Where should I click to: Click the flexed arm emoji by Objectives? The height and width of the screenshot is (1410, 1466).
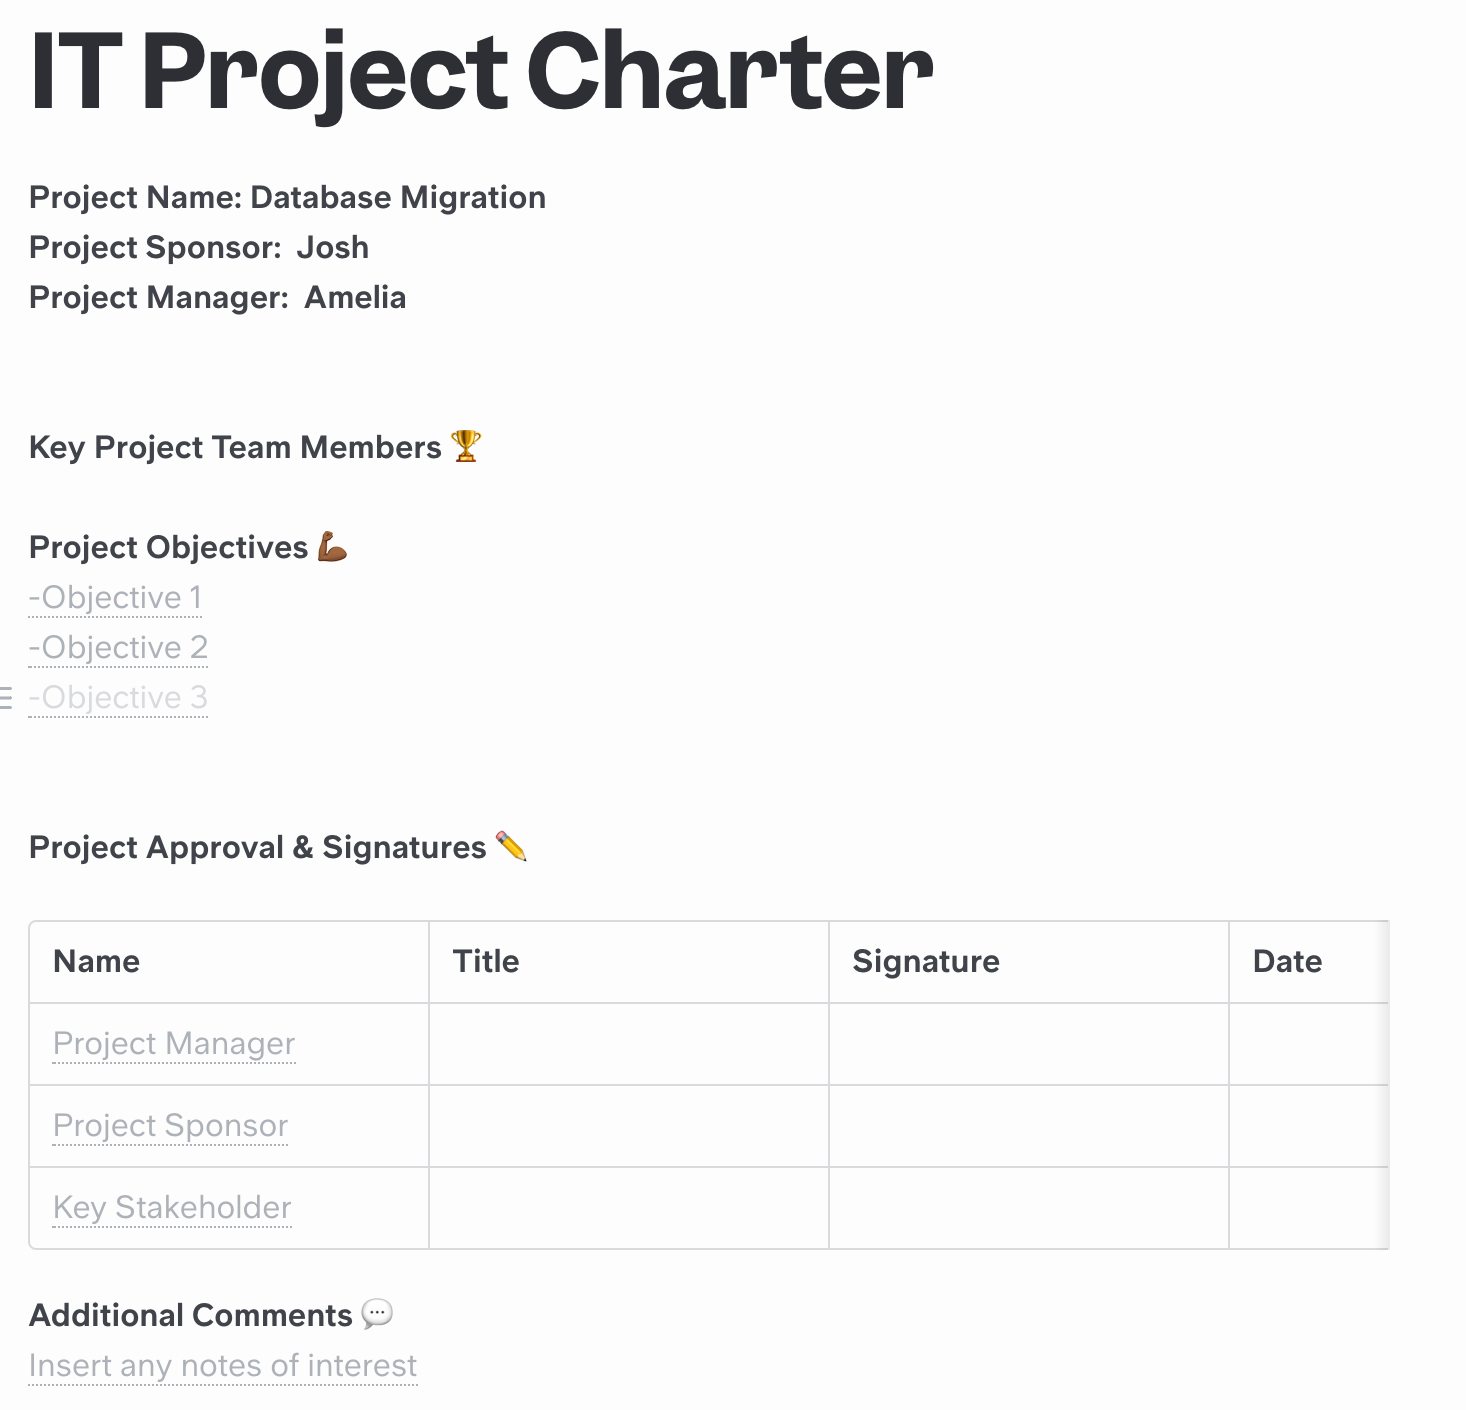[x=332, y=547]
